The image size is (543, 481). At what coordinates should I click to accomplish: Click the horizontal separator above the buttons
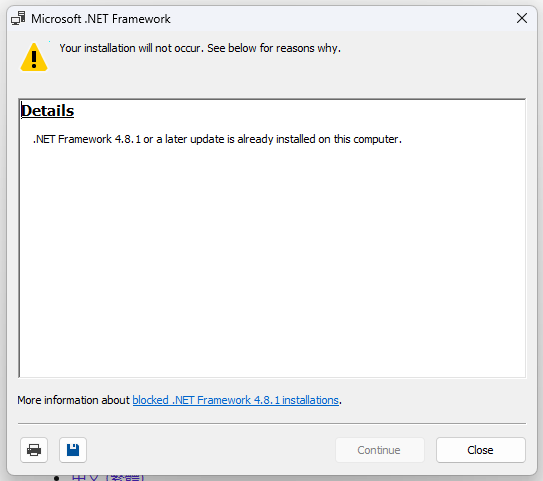click(x=272, y=423)
